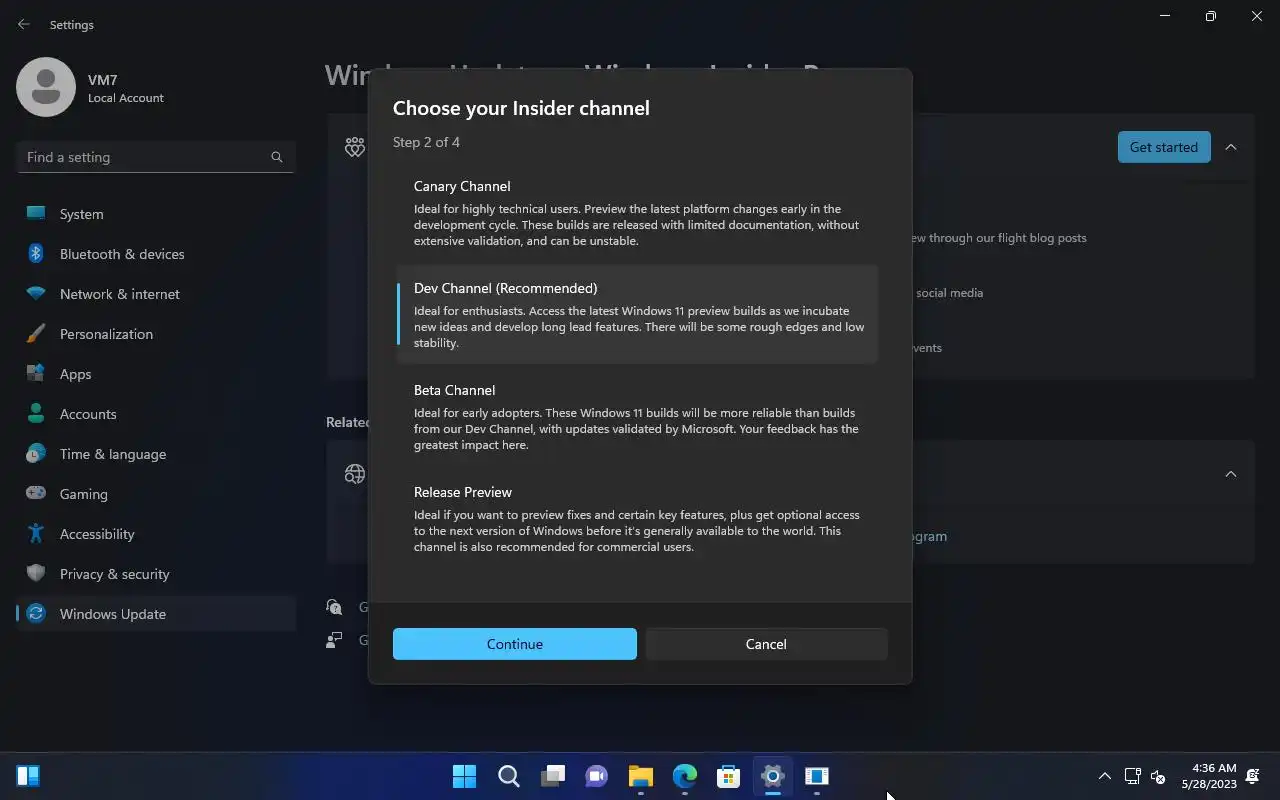The height and width of the screenshot is (800, 1280).
Task: Open File Explorer from taskbar
Action: pos(640,776)
